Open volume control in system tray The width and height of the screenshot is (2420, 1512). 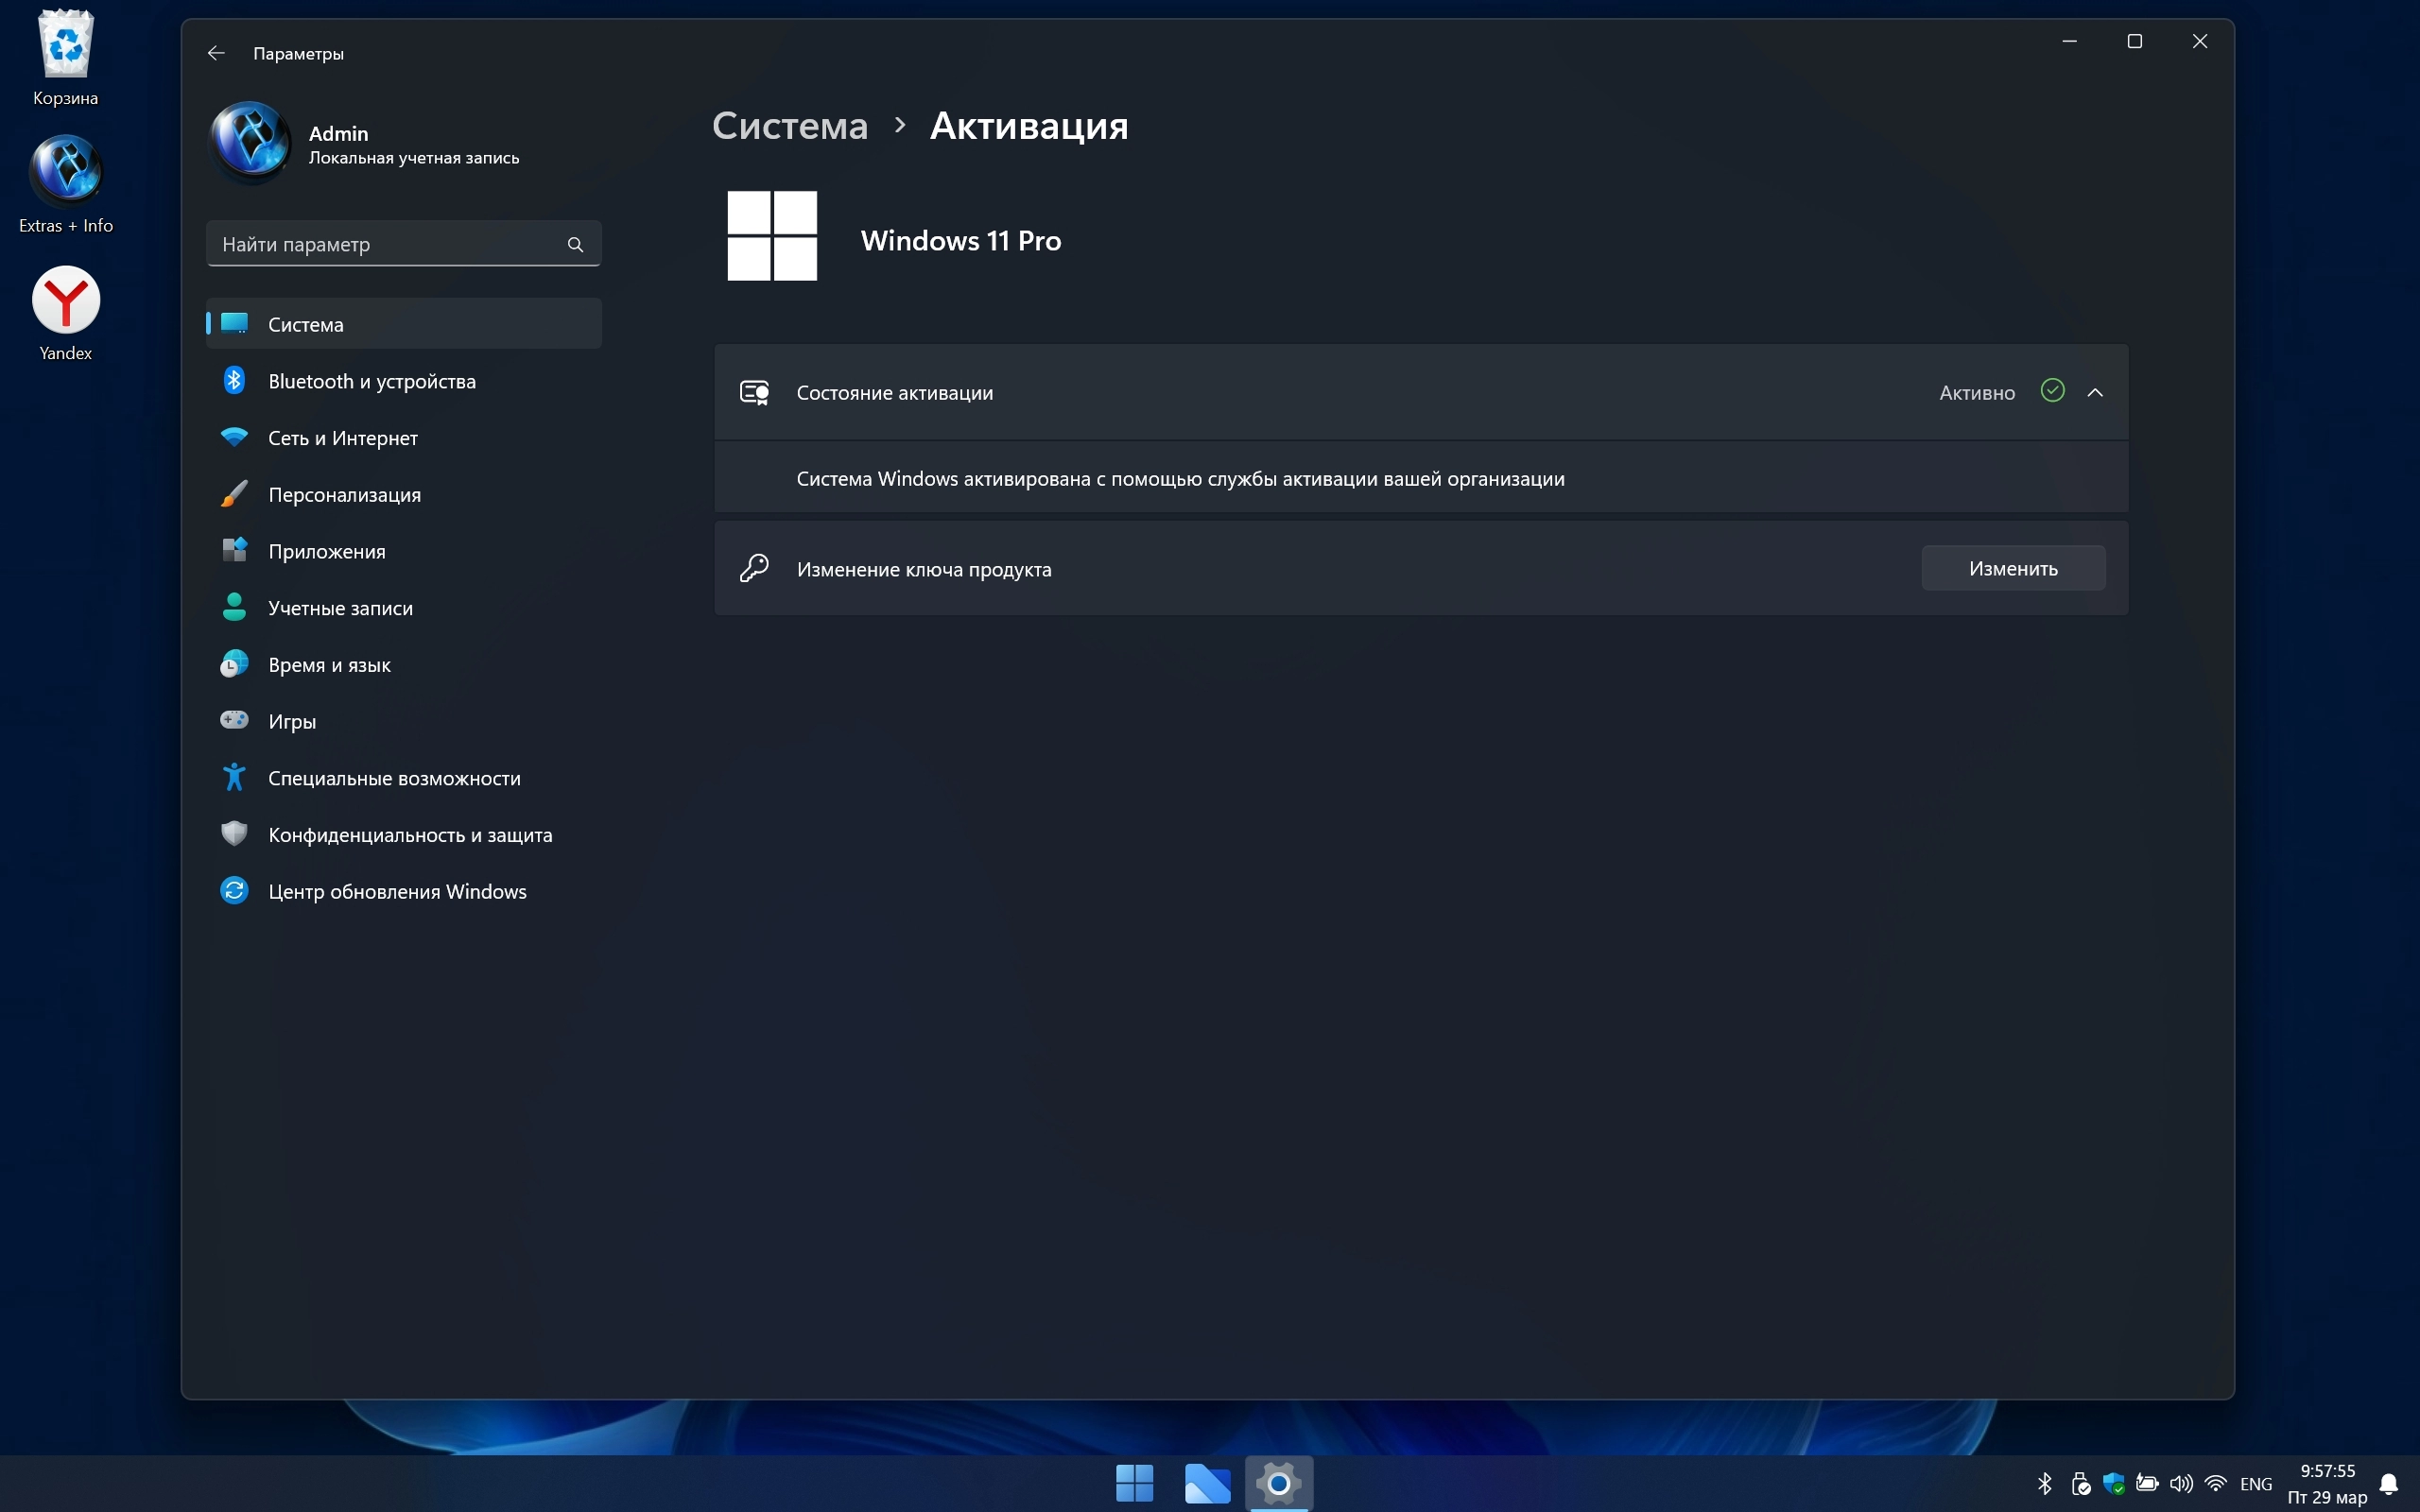click(x=2181, y=1484)
